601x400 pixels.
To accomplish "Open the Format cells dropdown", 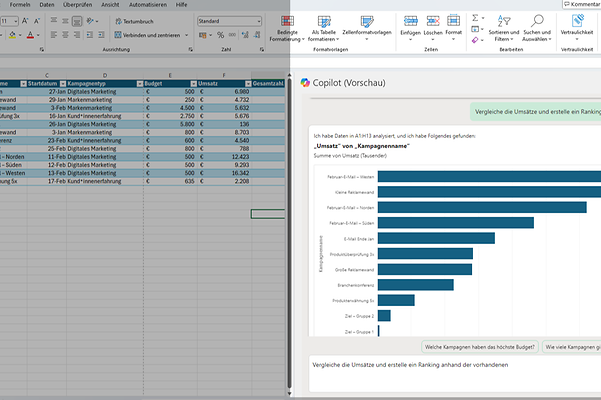I will coord(453,25).
